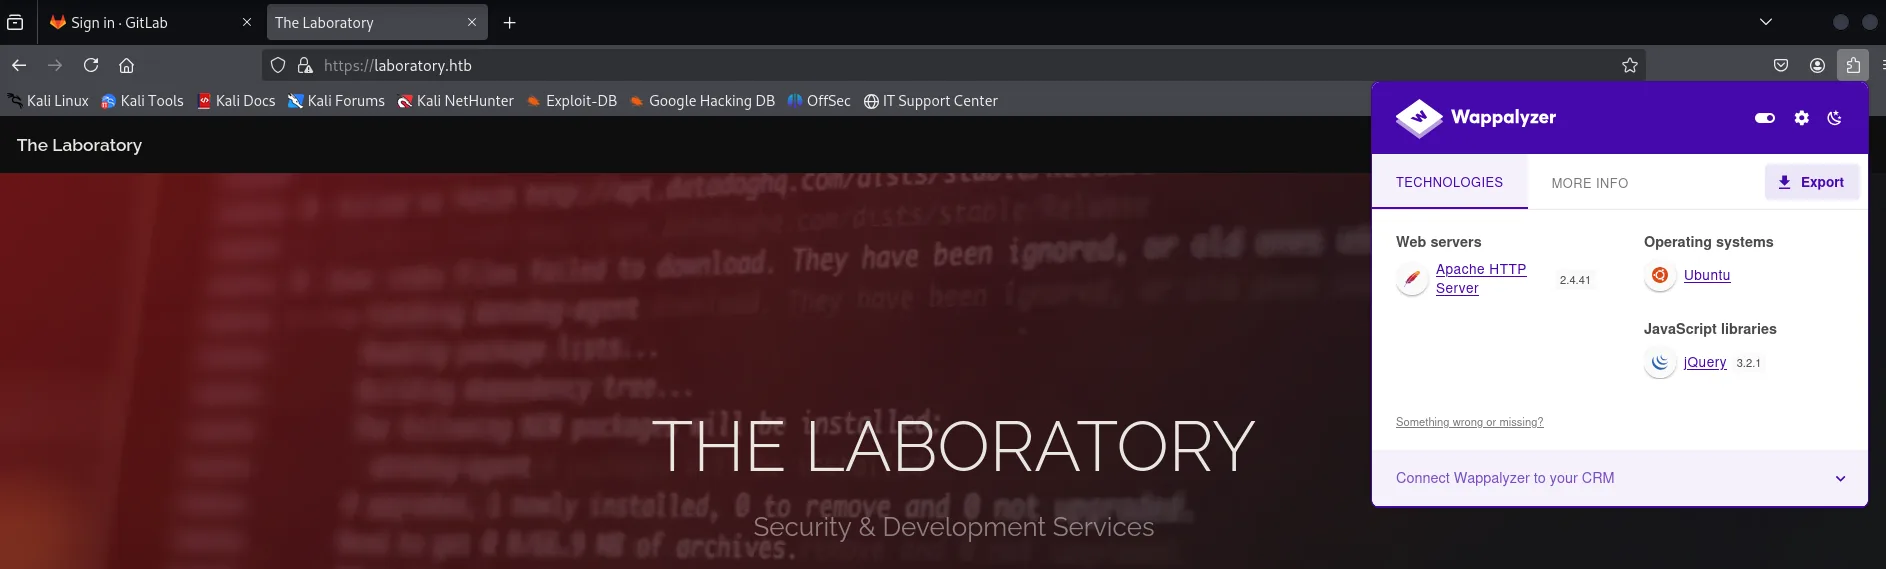The image size is (1886, 569).
Task: Click Security & Development Services tagline
Action: click(x=953, y=527)
